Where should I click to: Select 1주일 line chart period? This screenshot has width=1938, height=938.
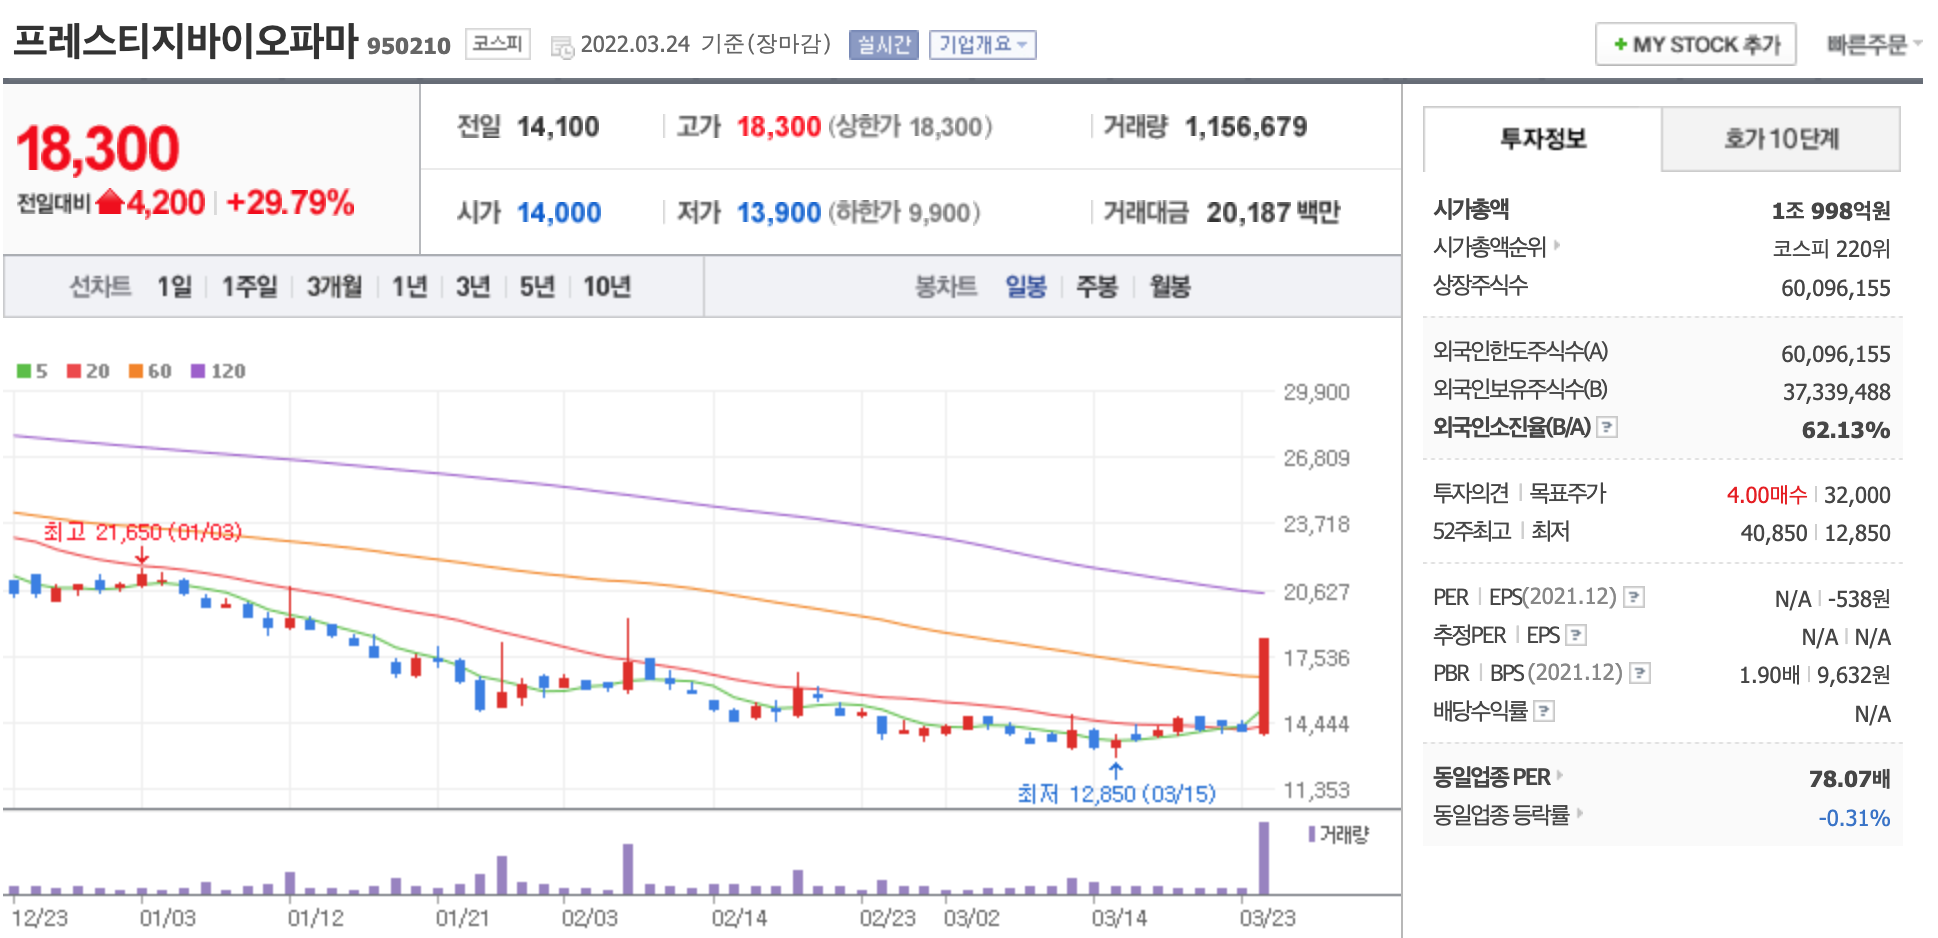pos(249,287)
